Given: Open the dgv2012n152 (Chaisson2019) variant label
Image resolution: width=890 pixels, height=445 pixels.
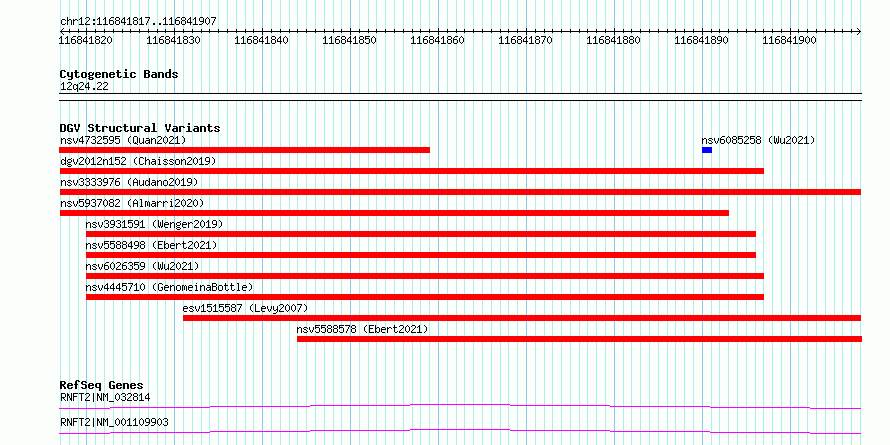Looking at the screenshot, I should point(138,161).
